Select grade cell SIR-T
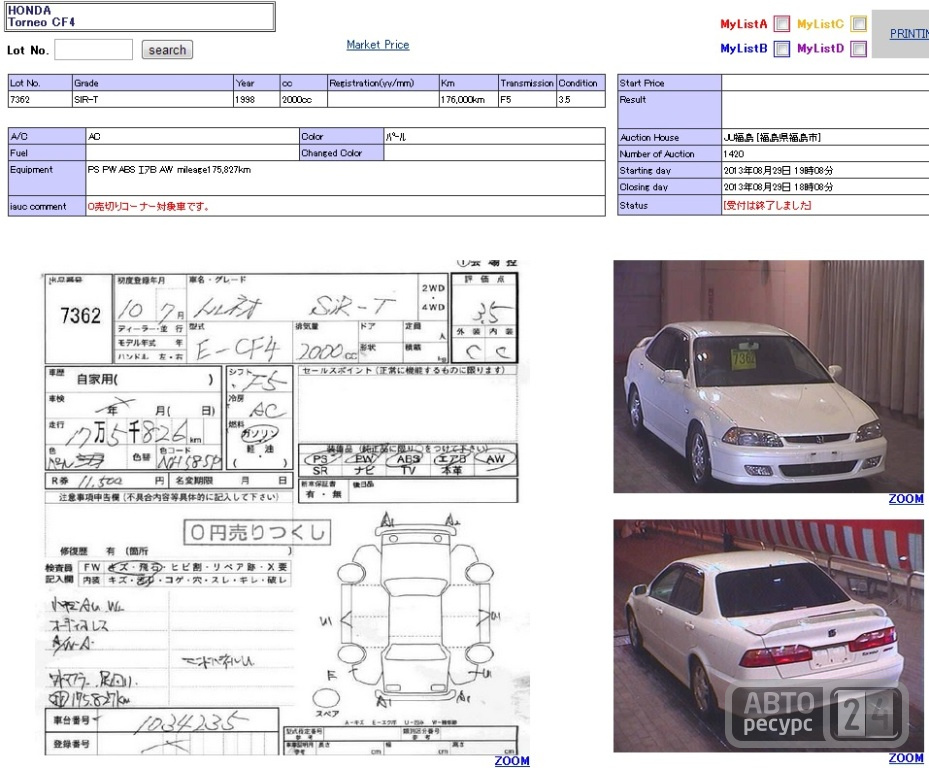This screenshot has height=768, width=929. tap(153, 100)
